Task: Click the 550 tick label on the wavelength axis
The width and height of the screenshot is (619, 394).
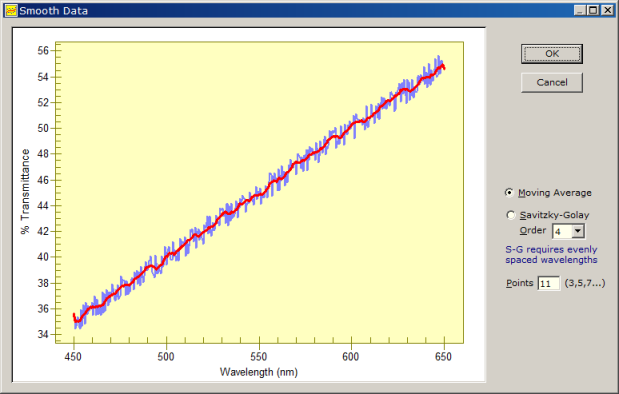Action: 259,356
